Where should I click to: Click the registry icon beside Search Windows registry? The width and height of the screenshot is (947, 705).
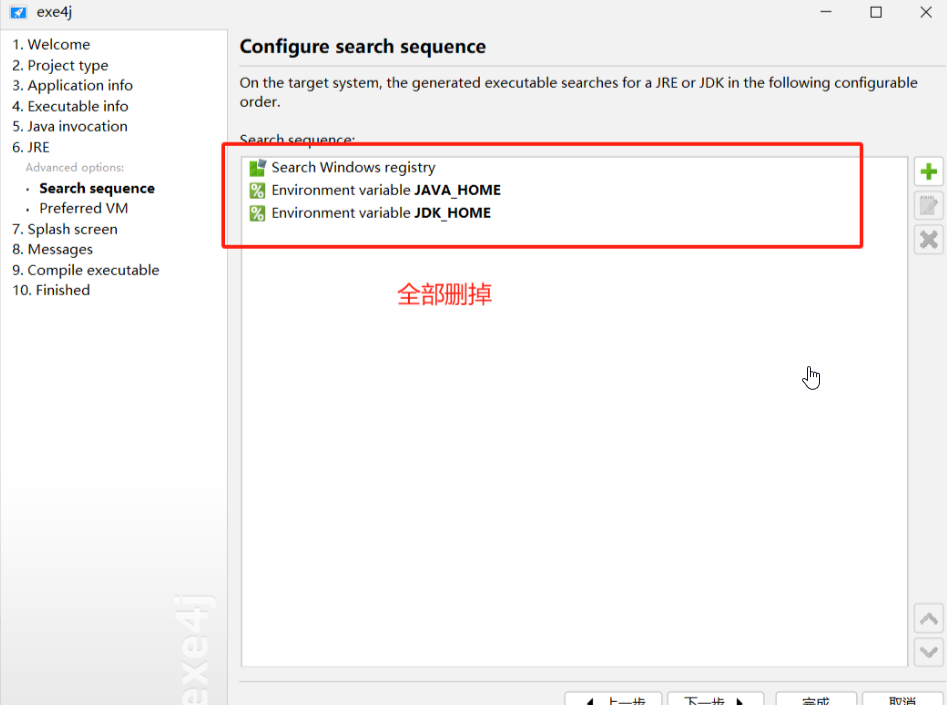(259, 167)
